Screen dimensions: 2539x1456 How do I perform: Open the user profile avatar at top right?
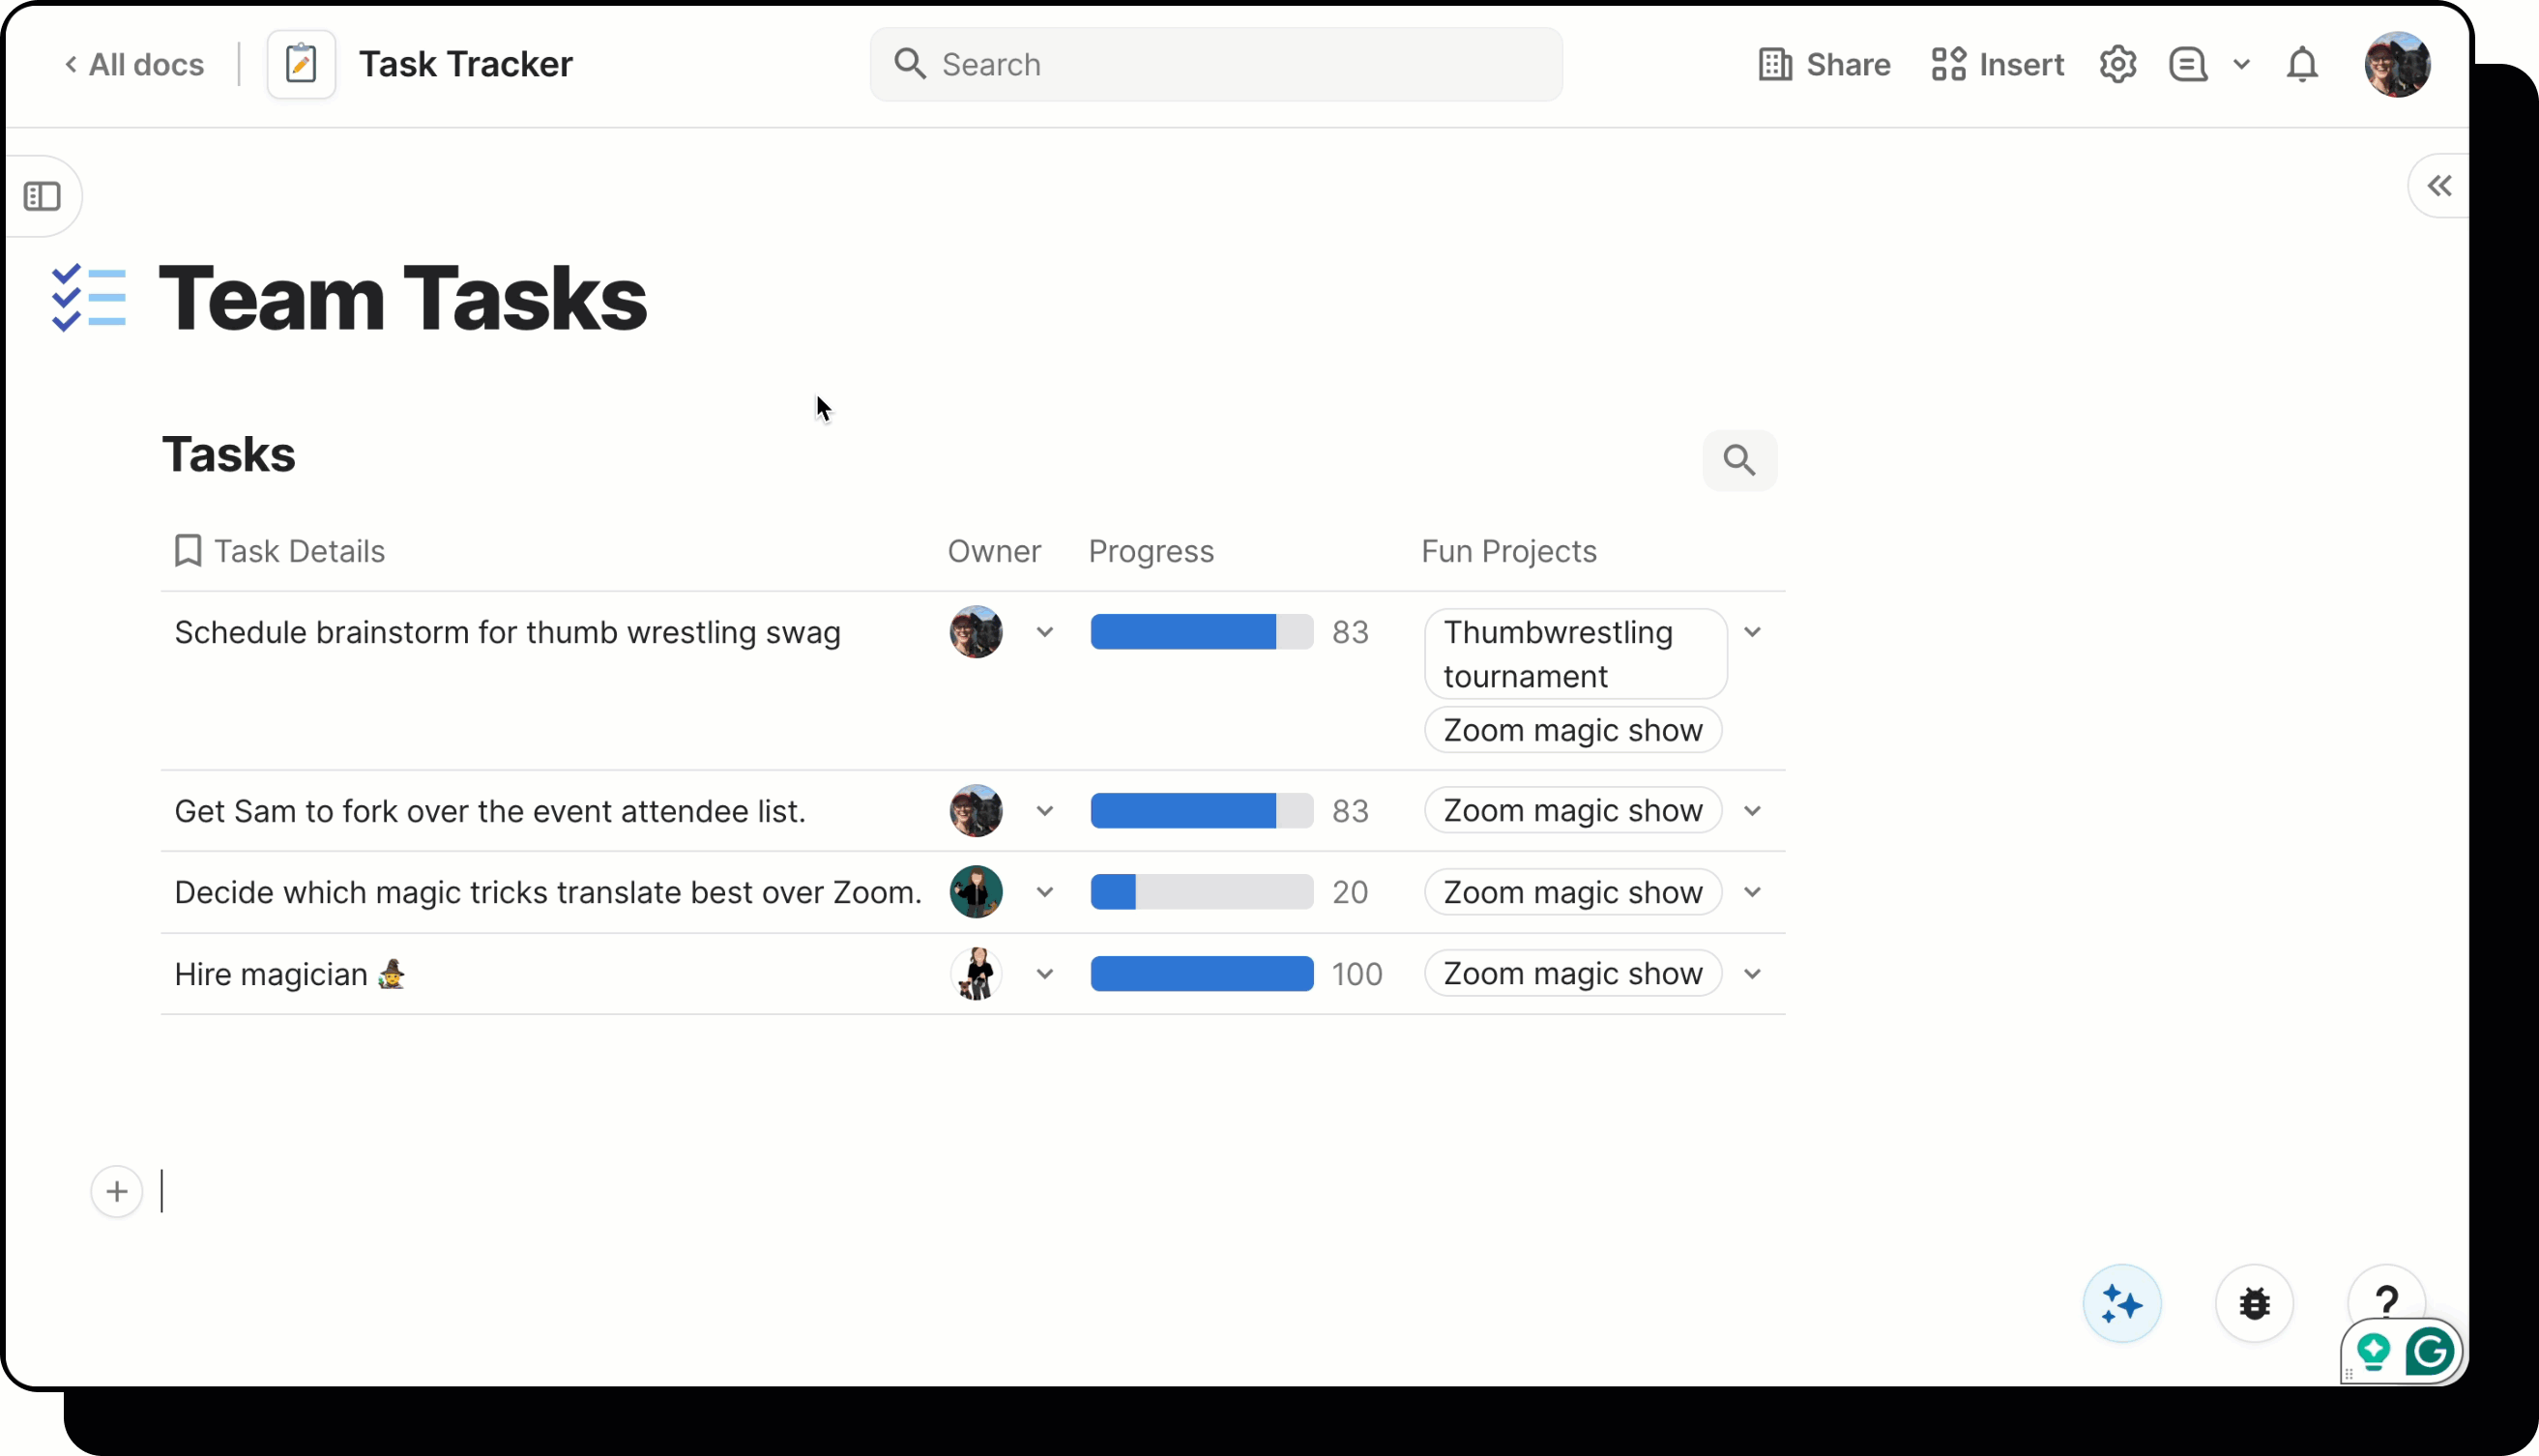[x=2396, y=65]
